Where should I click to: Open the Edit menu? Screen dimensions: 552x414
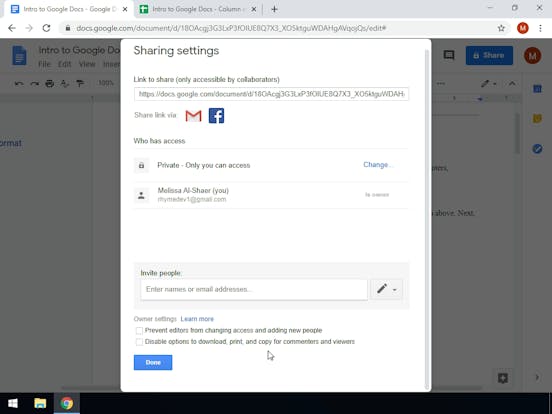point(64,64)
